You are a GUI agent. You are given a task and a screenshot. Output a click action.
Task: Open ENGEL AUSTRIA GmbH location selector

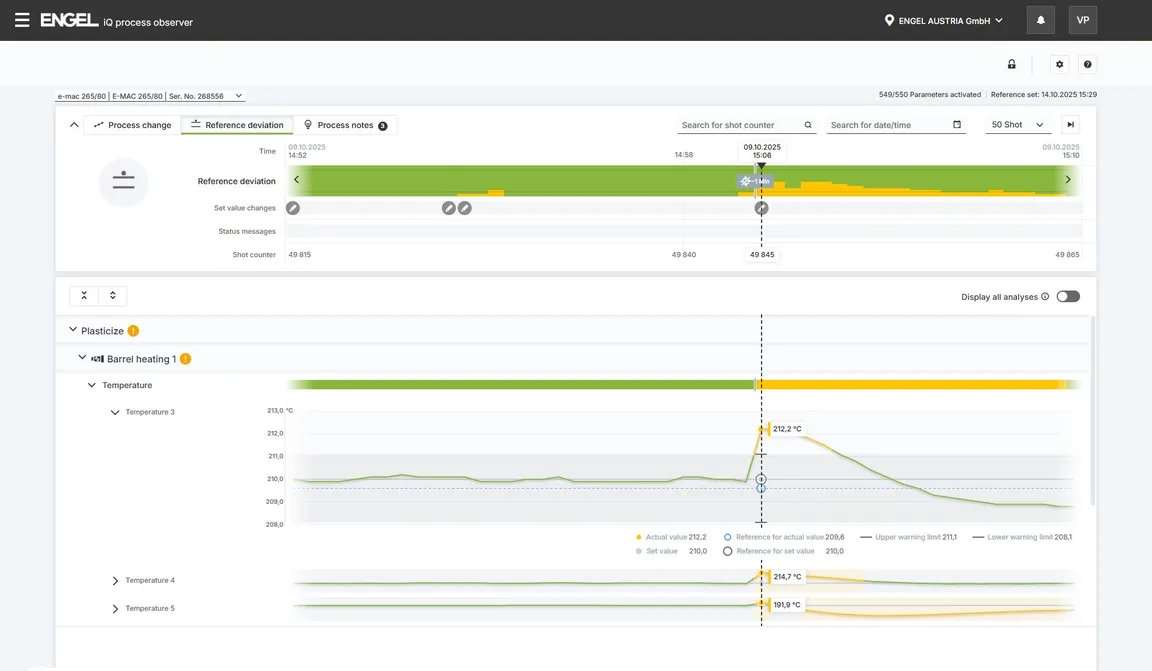[943, 20]
